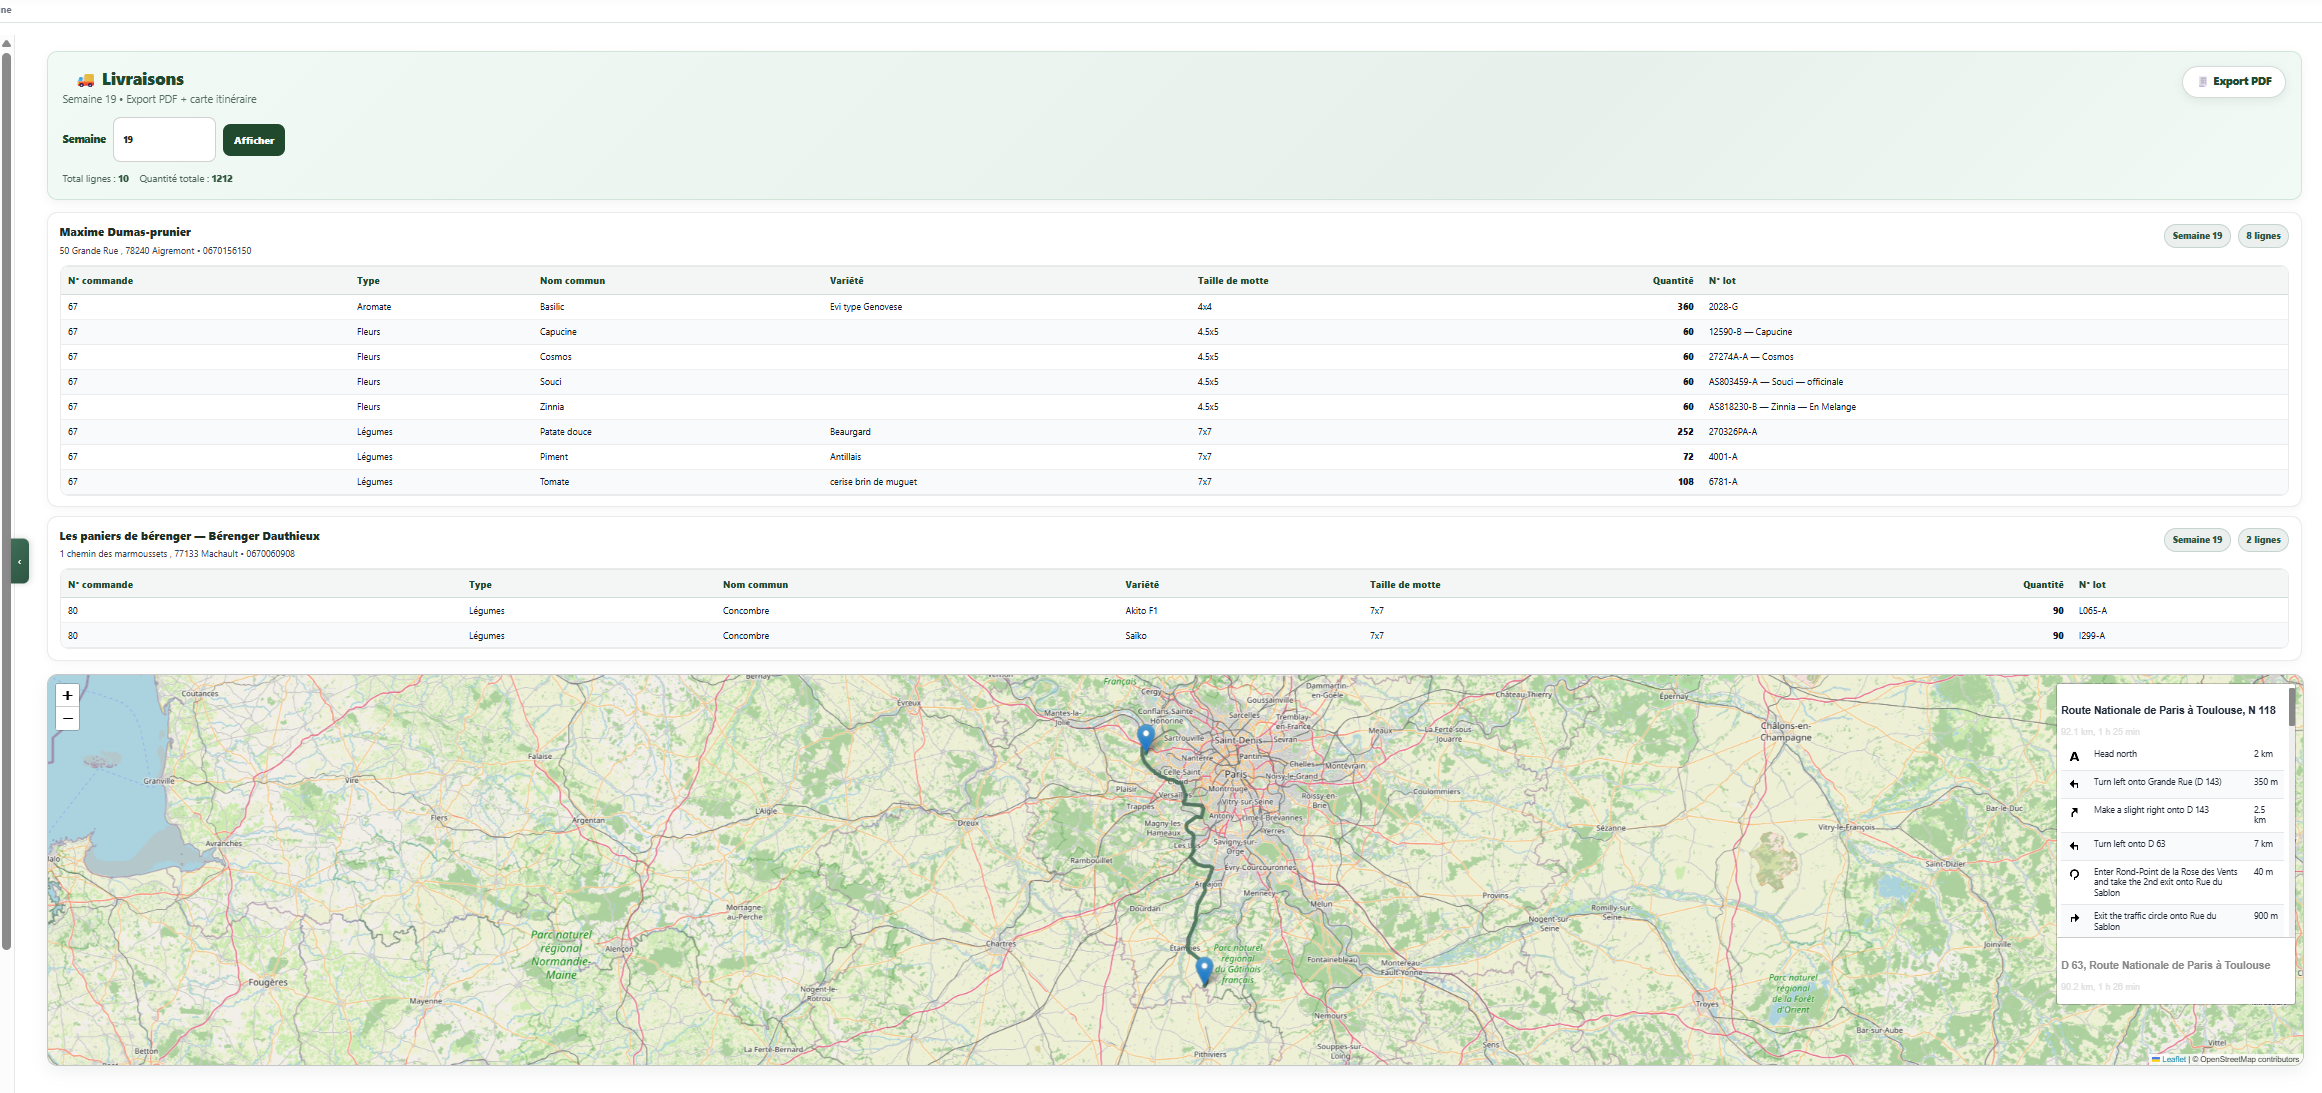Focus the Semaine number input field
The height and width of the screenshot is (1093, 2322).
pos(164,139)
